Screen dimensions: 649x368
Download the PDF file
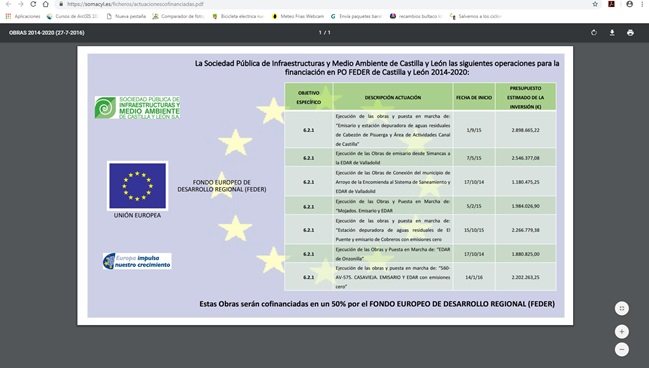pos(612,33)
